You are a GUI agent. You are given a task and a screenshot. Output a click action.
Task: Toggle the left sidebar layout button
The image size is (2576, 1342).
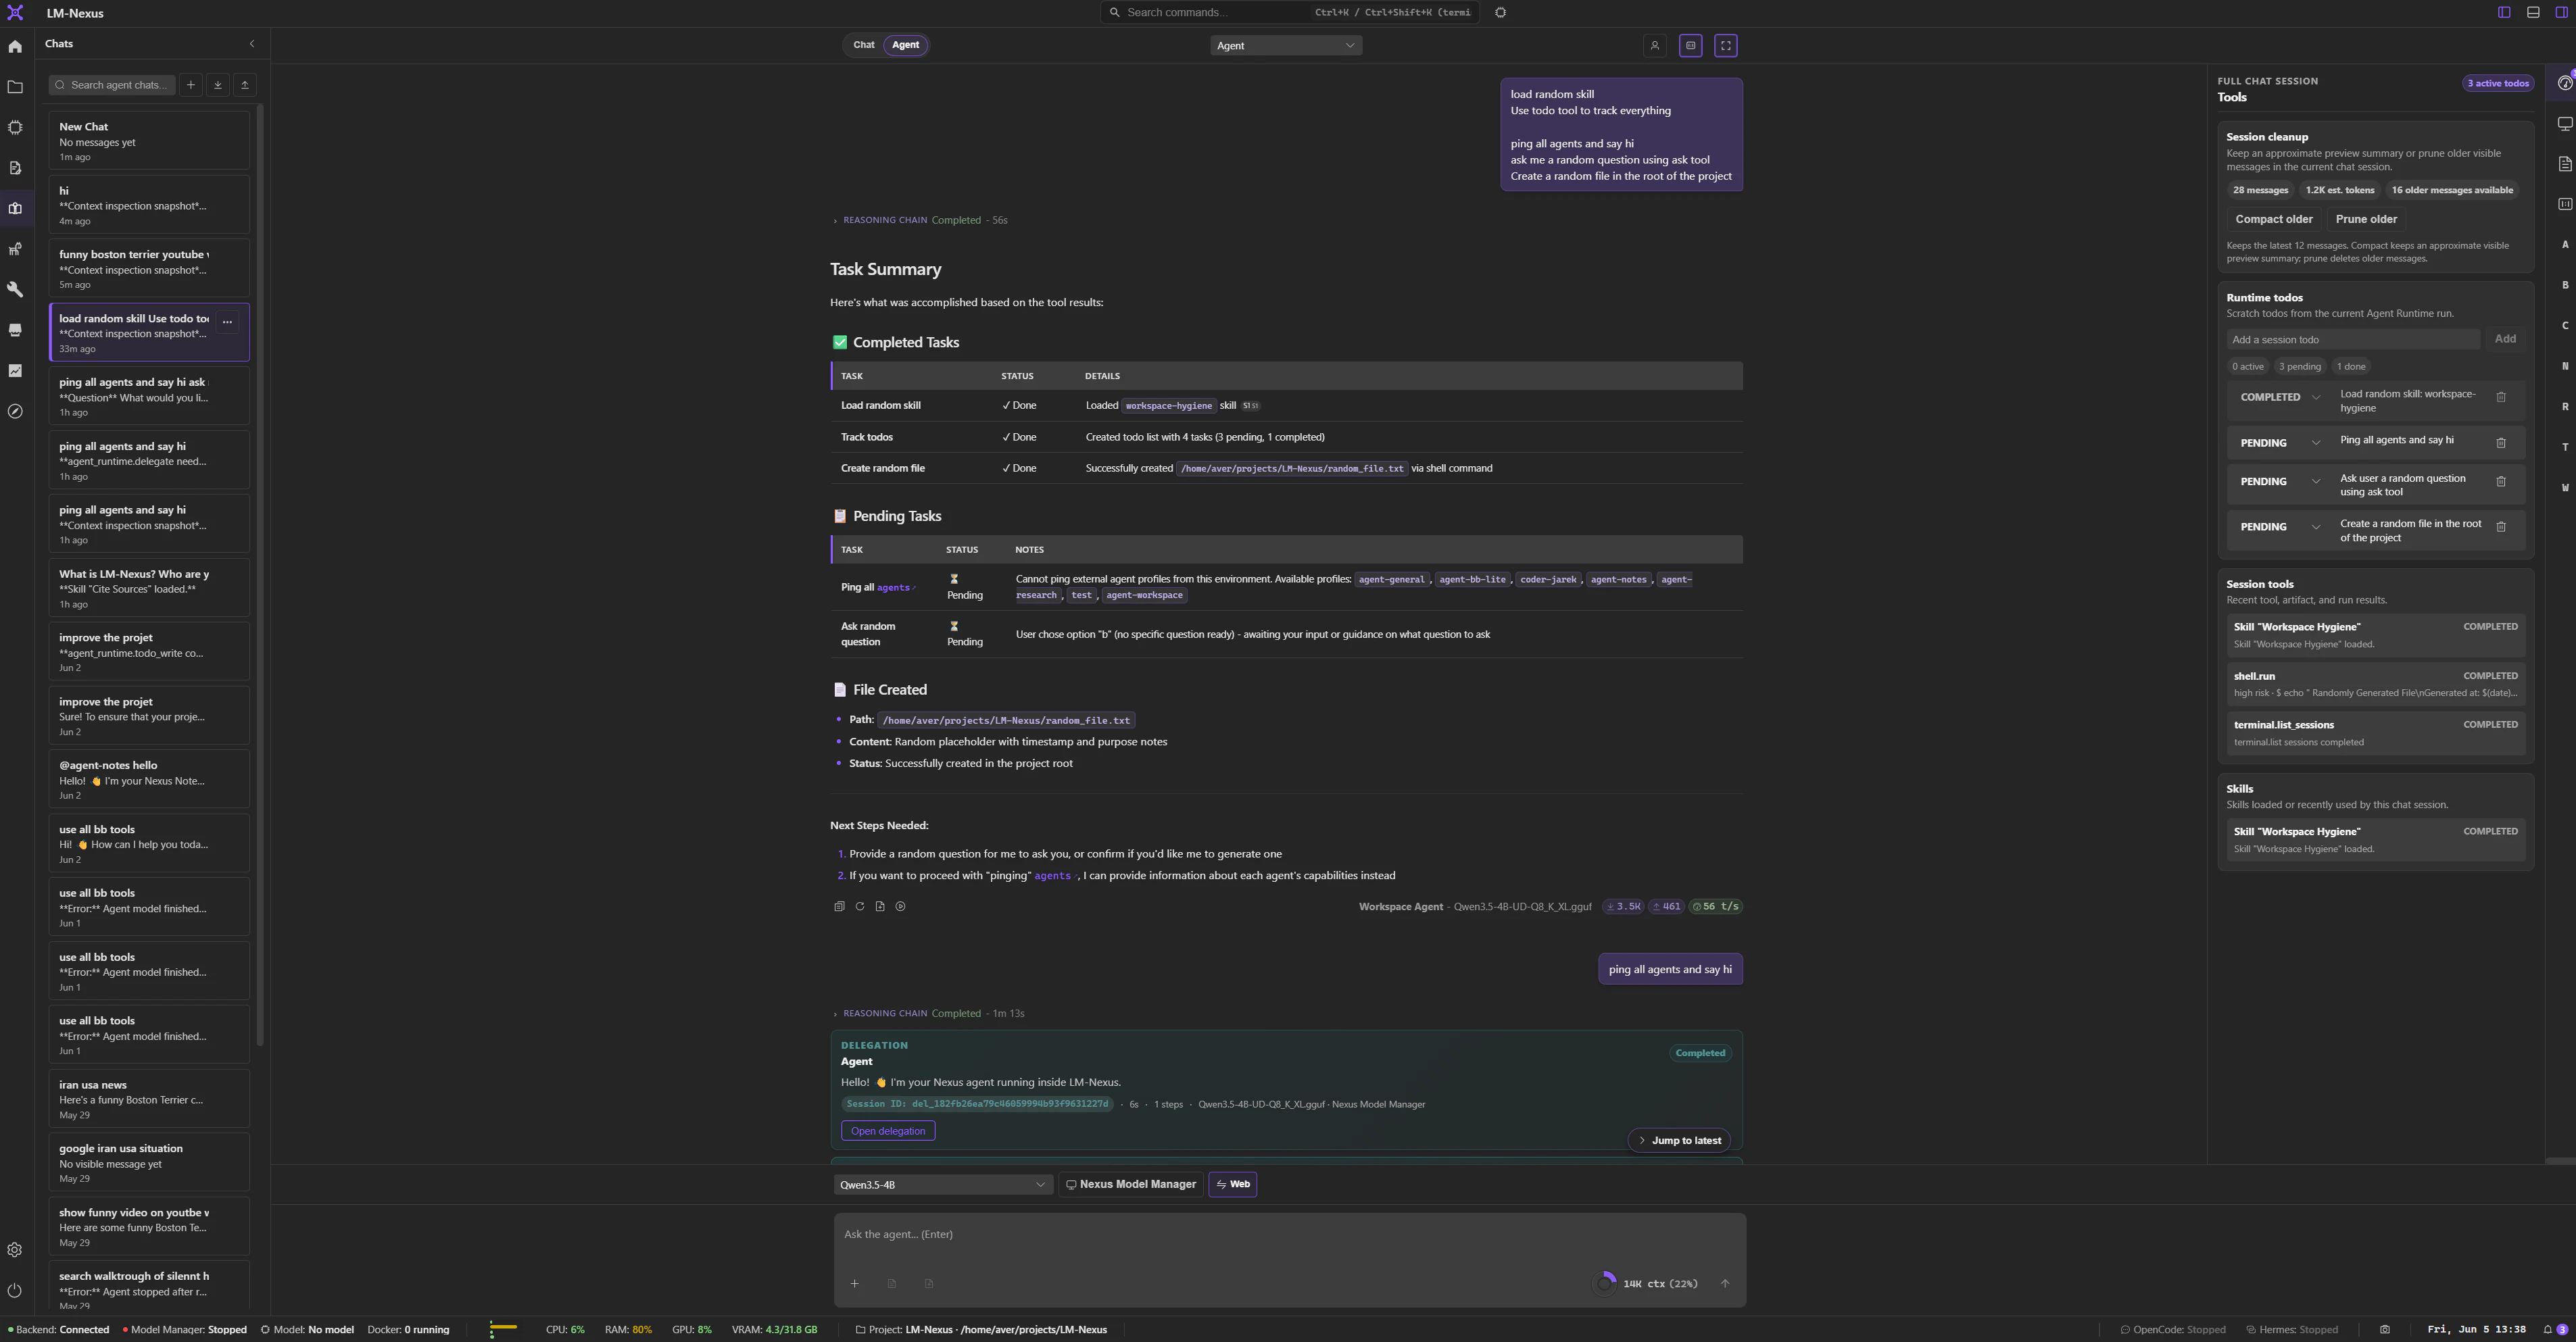click(x=2504, y=12)
